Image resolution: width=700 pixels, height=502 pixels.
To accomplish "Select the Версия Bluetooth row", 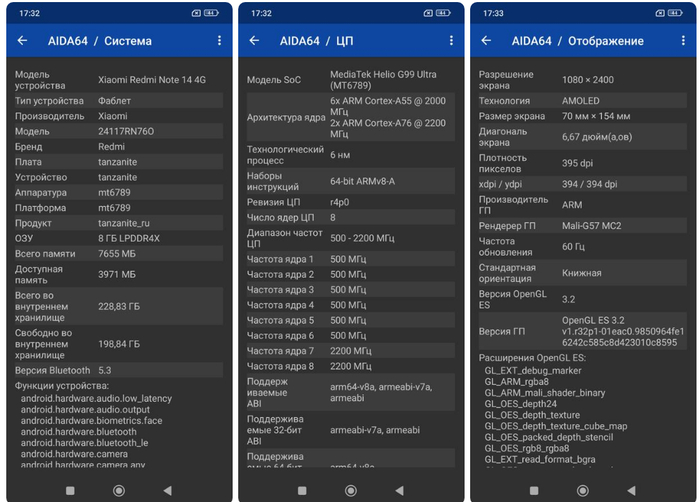I will click(x=118, y=370).
